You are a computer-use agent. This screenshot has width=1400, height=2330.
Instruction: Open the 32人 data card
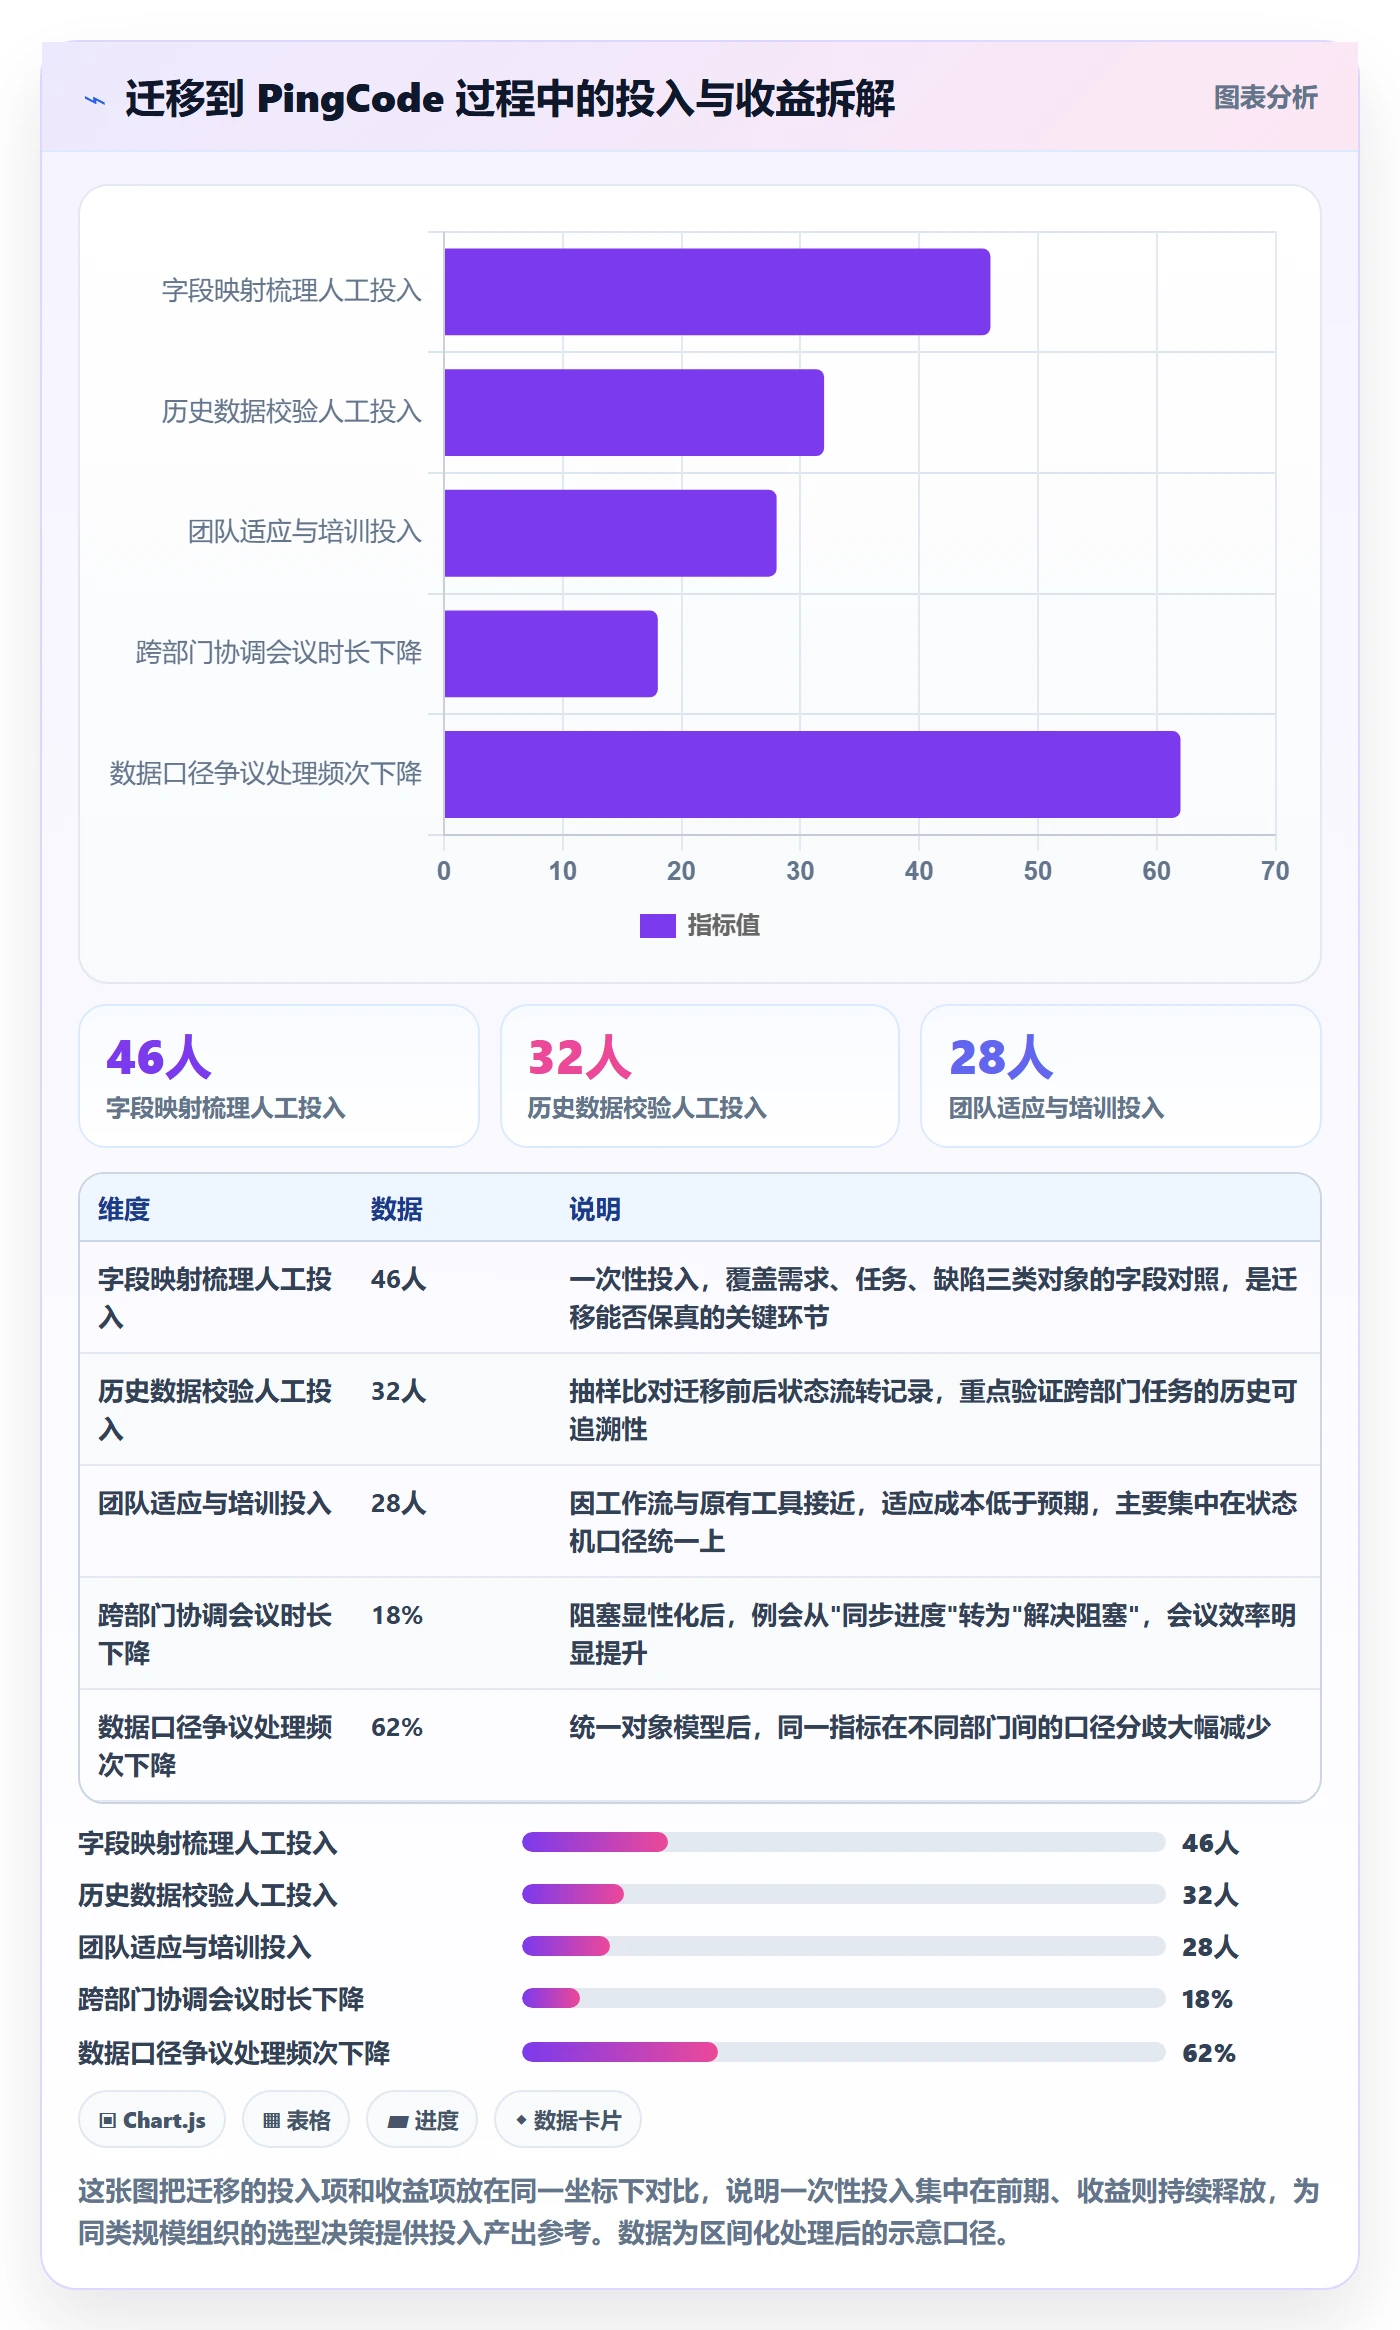700,1076
